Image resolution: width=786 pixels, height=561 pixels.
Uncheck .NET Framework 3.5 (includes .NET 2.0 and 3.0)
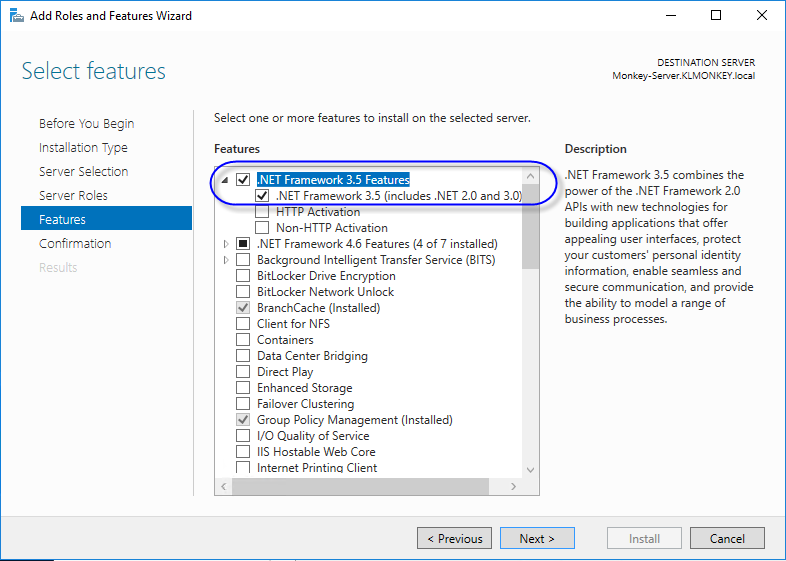click(x=262, y=196)
